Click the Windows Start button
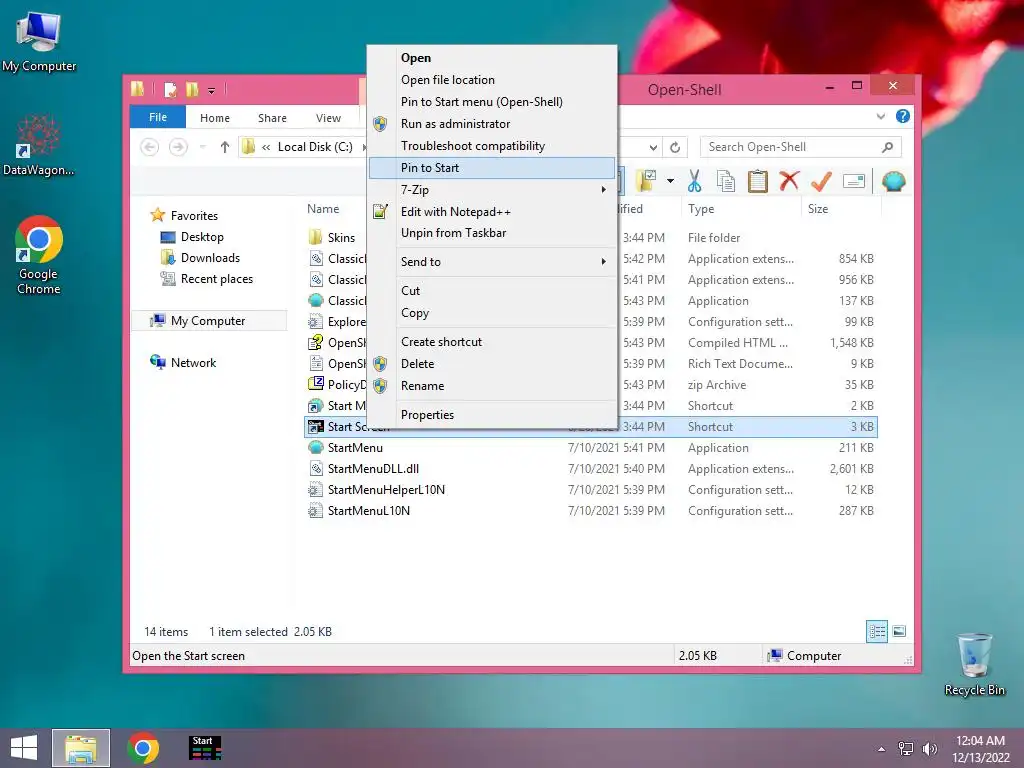Screen dimensions: 1024x768 [24, 748]
